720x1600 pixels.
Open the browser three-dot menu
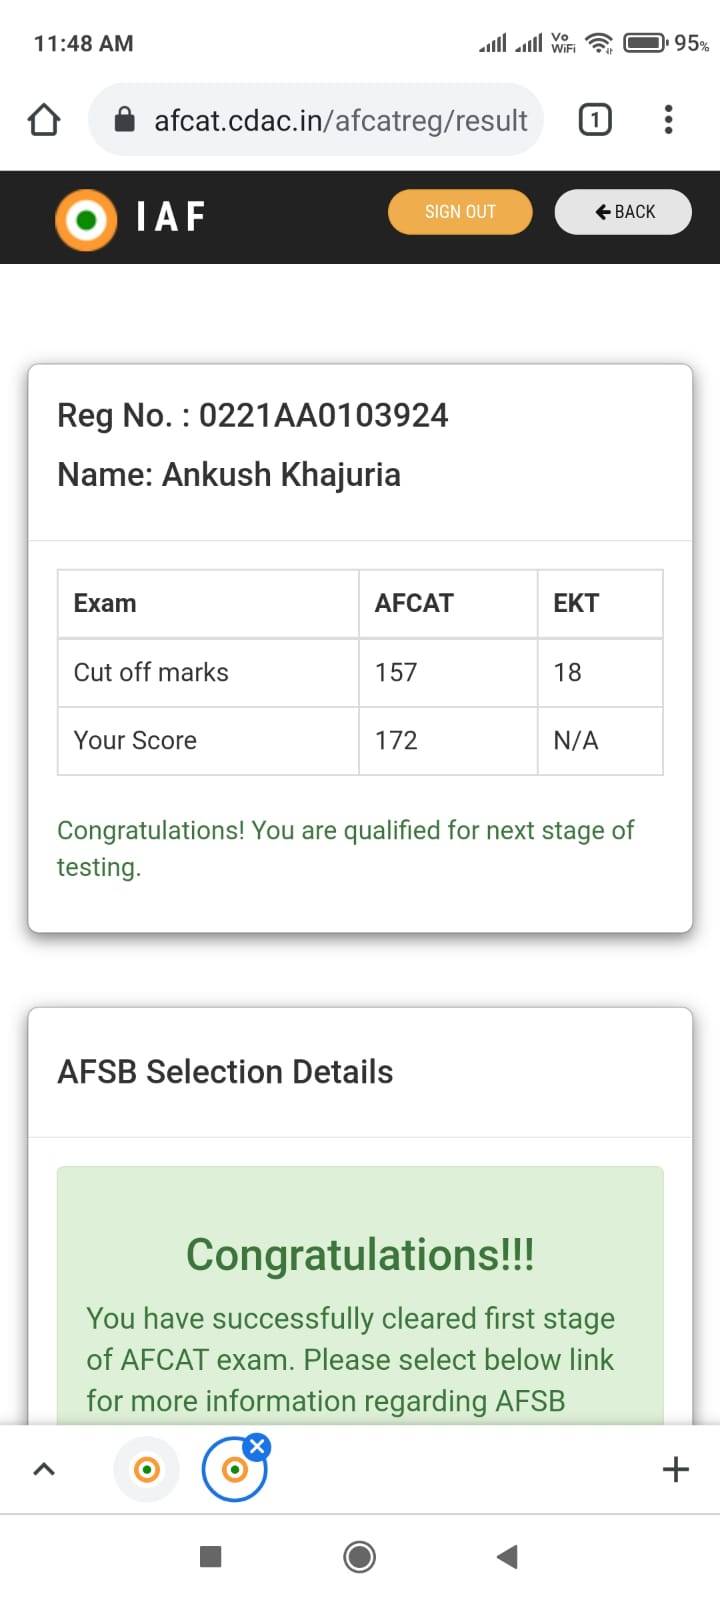click(669, 120)
